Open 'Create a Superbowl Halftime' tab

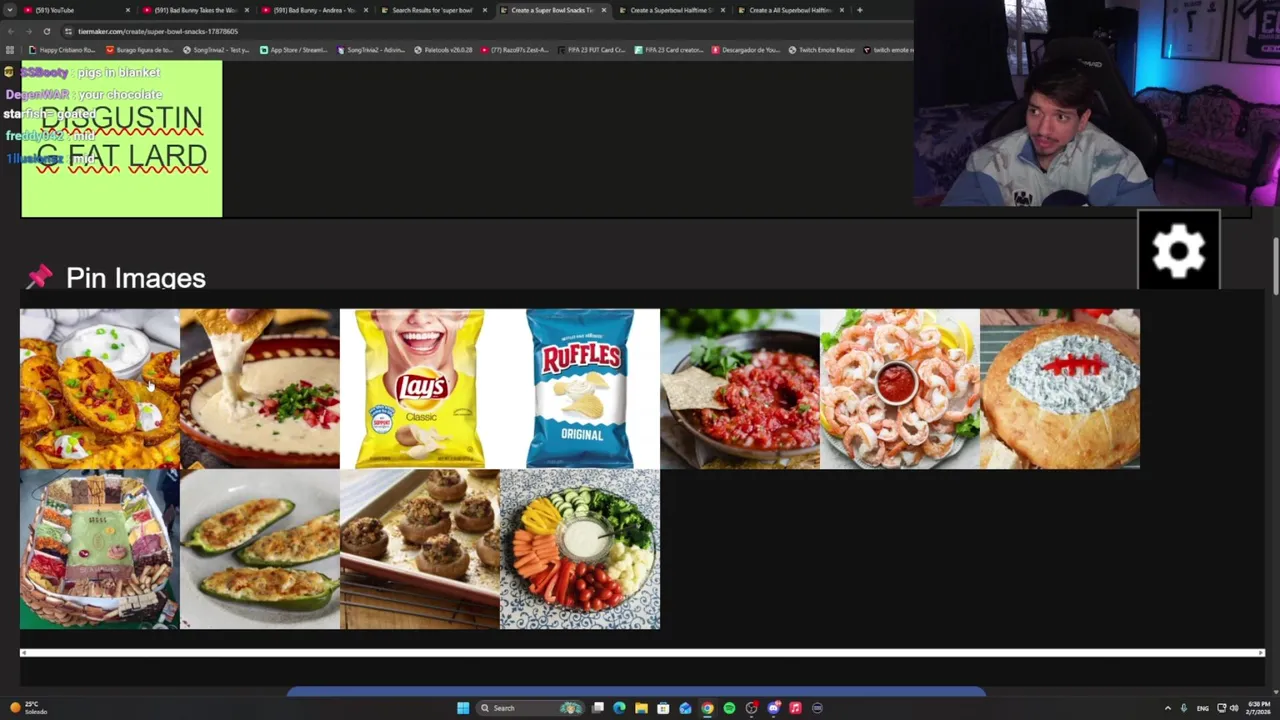coord(670,10)
